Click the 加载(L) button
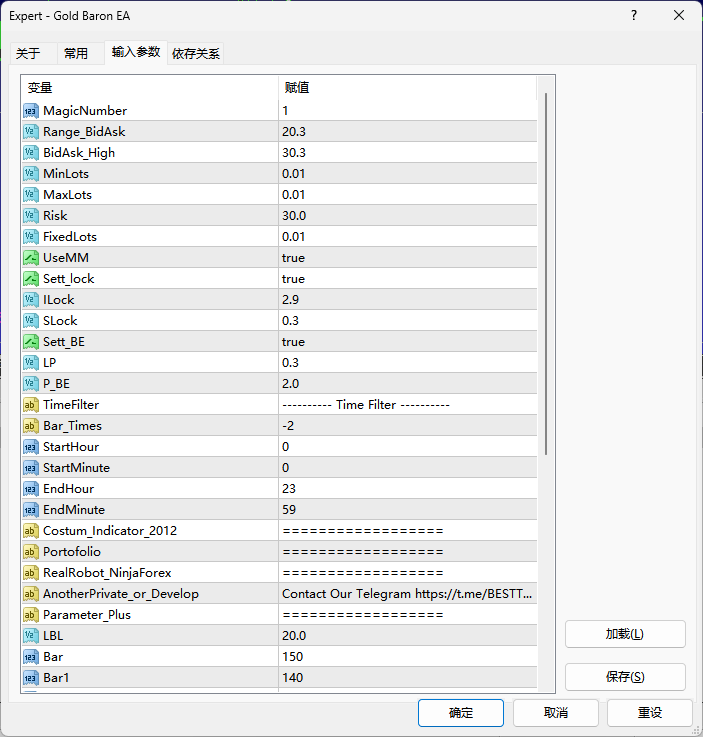The height and width of the screenshot is (737, 703). click(625, 634)
